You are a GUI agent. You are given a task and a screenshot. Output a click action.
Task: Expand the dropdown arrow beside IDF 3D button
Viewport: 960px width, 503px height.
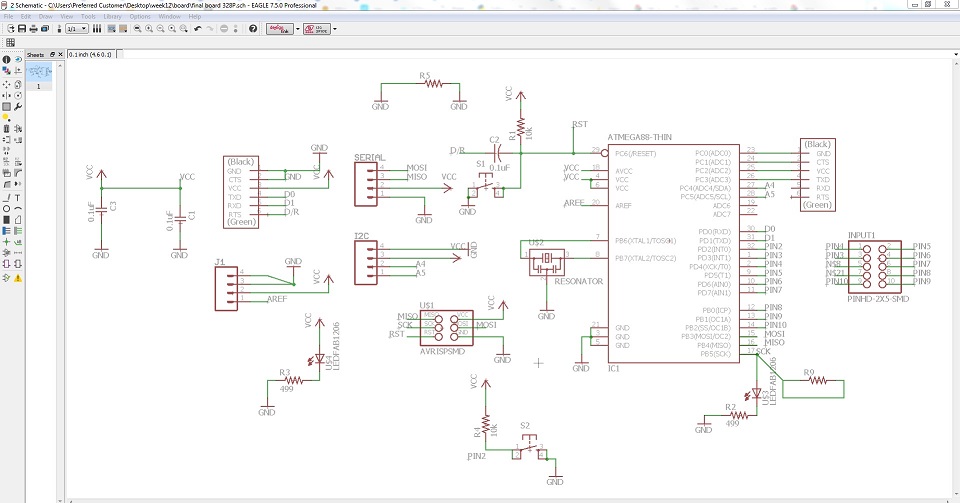[334, 29]
